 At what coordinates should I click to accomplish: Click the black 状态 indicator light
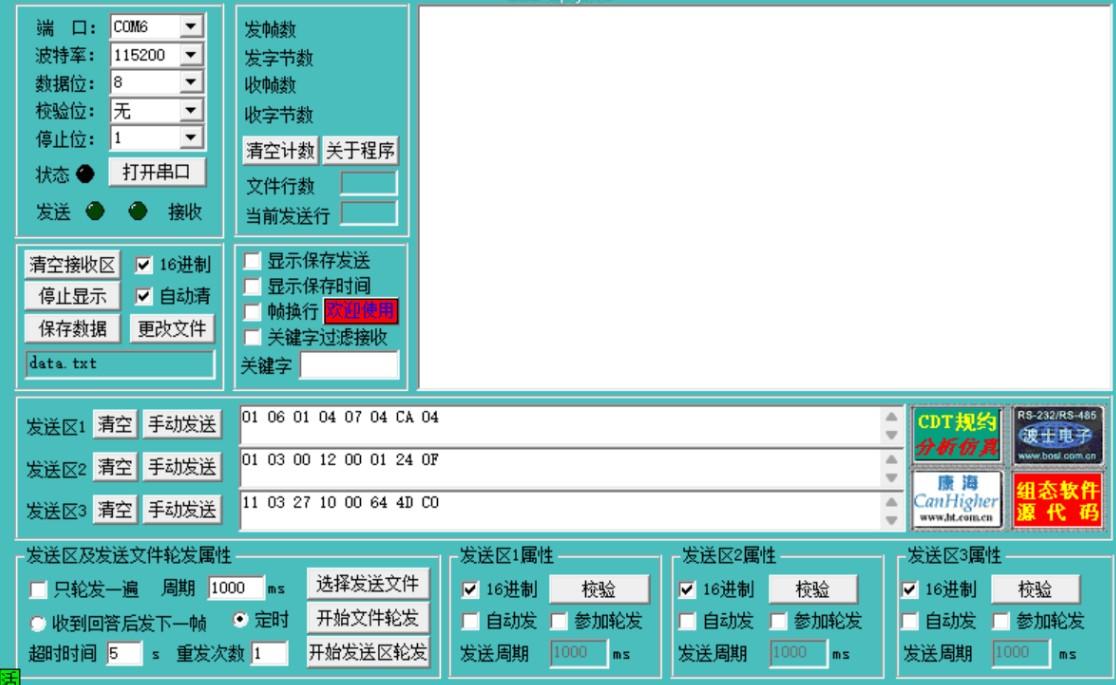tap(85, 174)
